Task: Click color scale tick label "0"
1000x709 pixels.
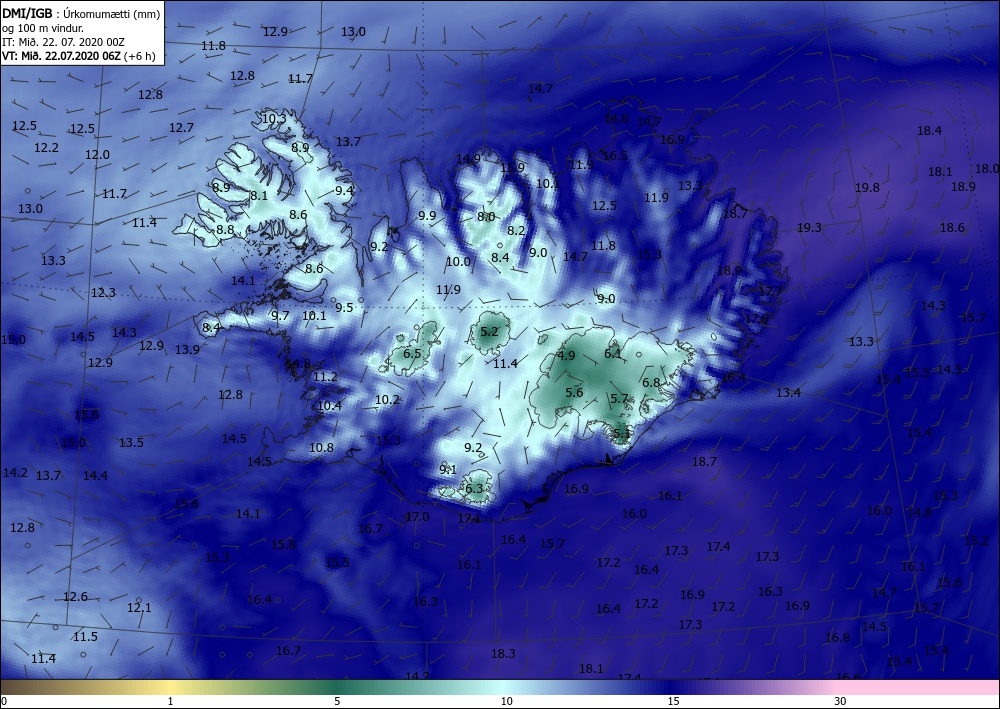Action: pos(4,701)
